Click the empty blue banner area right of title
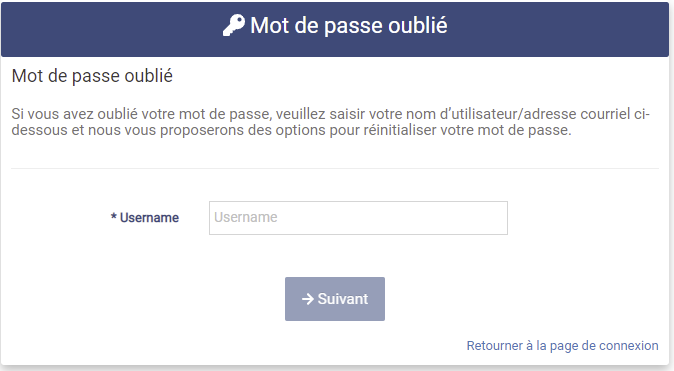 [558, 29]
